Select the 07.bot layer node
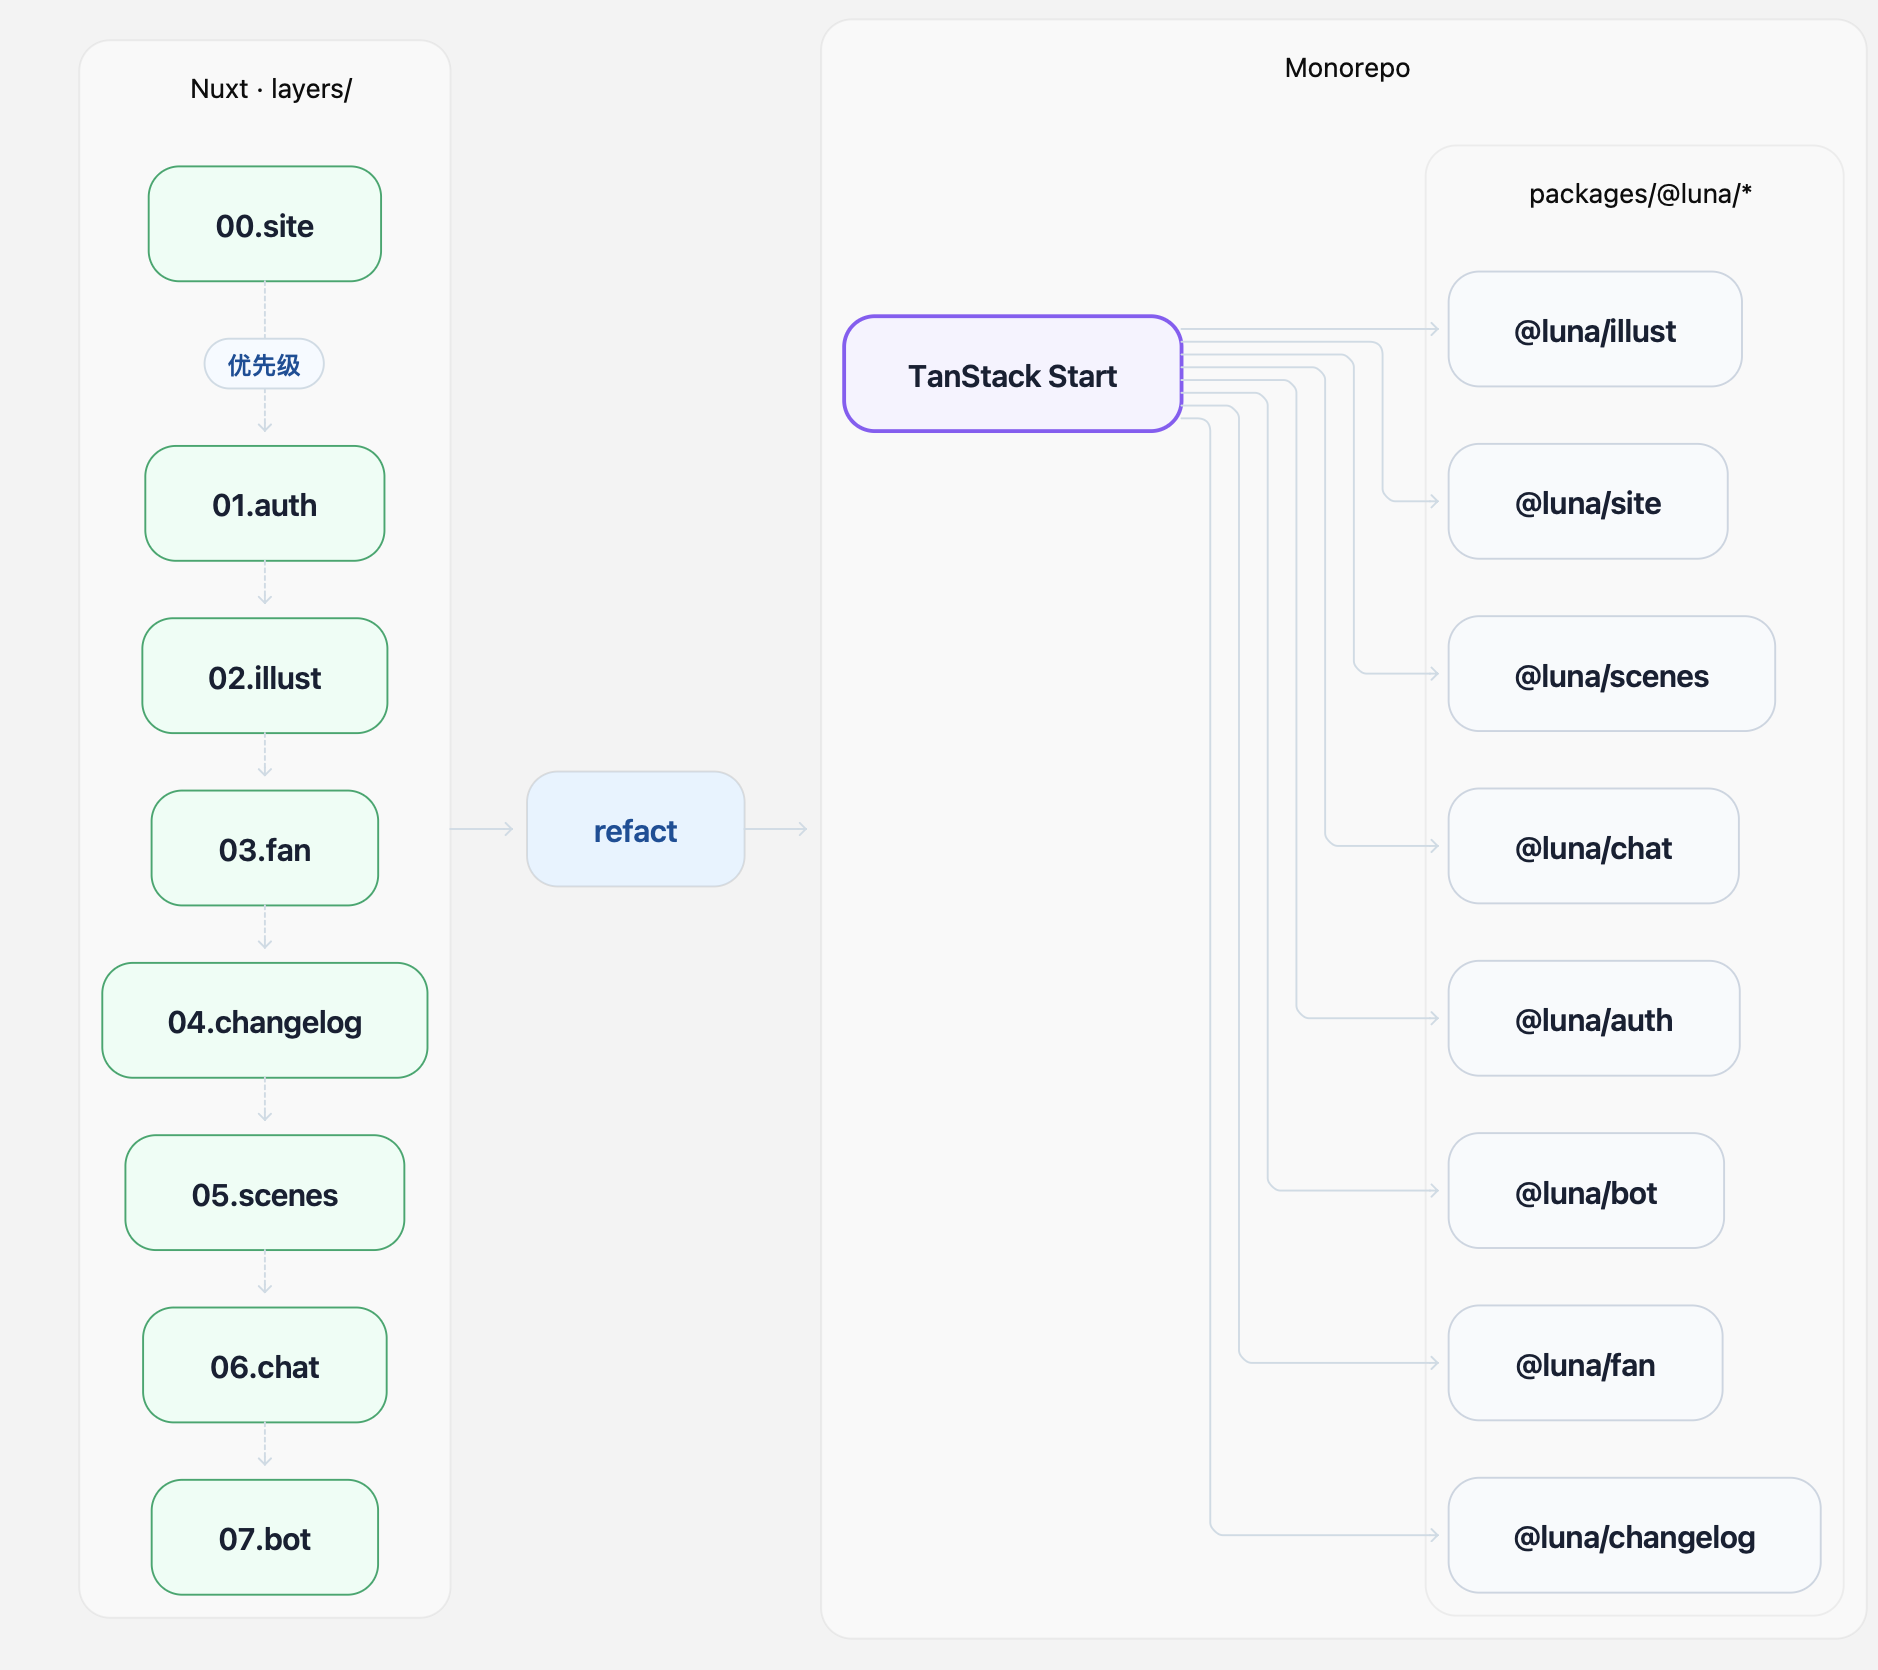 point(265,1537)
